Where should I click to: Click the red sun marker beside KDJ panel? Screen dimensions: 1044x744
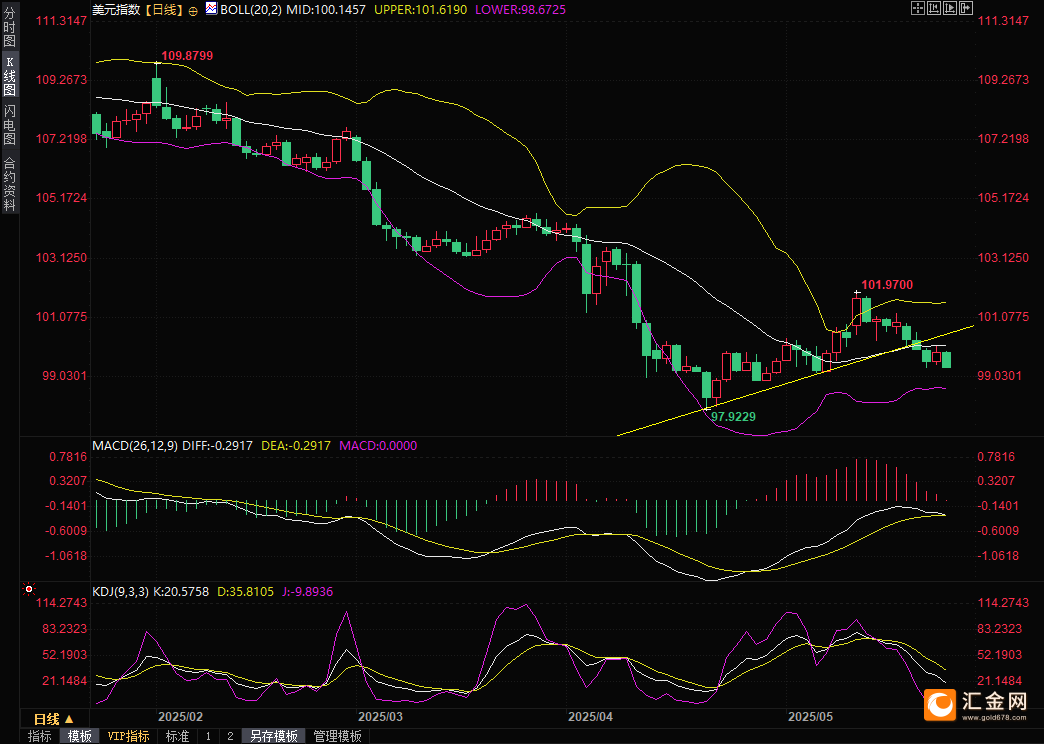click(x=29, y=589)
